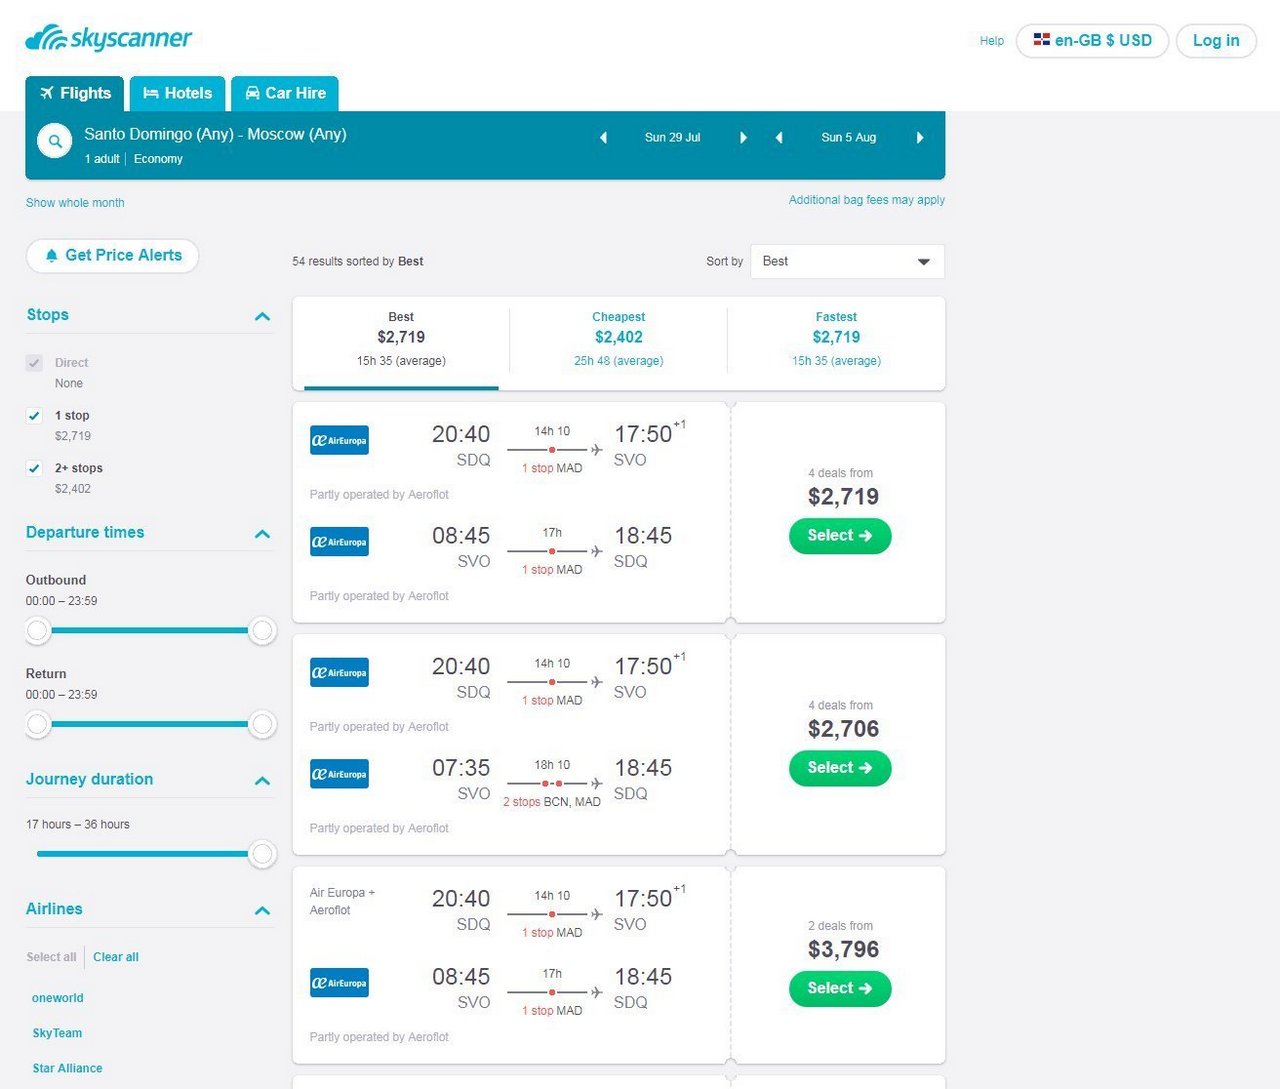Click the plane icon on Flights tab
The width and height of the screenshot is (1280, 1089).
[46, 93]
